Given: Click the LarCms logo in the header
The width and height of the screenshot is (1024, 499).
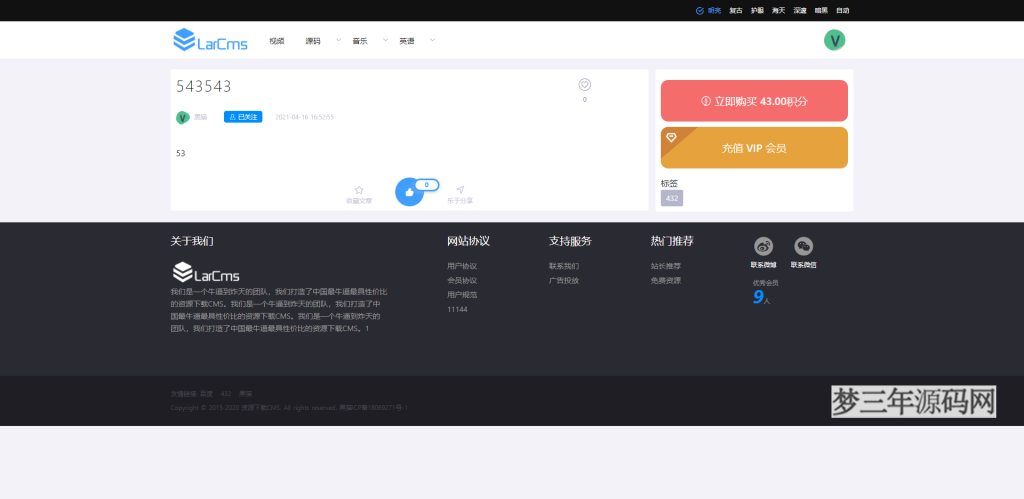Looking at the screenshot, I should click(210, 40).
